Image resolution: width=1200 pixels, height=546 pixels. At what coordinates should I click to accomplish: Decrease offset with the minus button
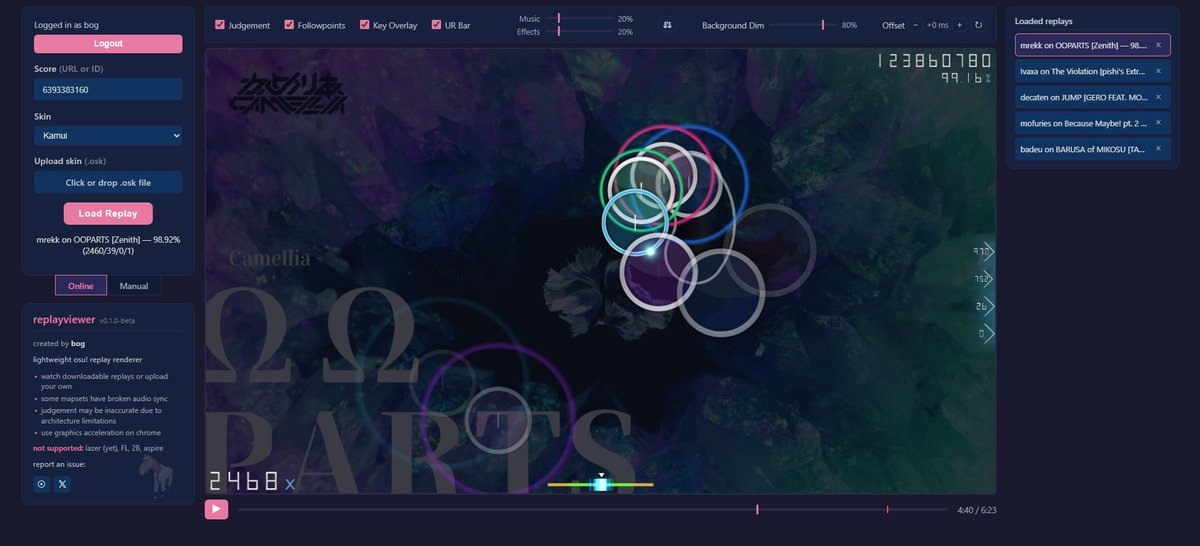pos(916,25)
